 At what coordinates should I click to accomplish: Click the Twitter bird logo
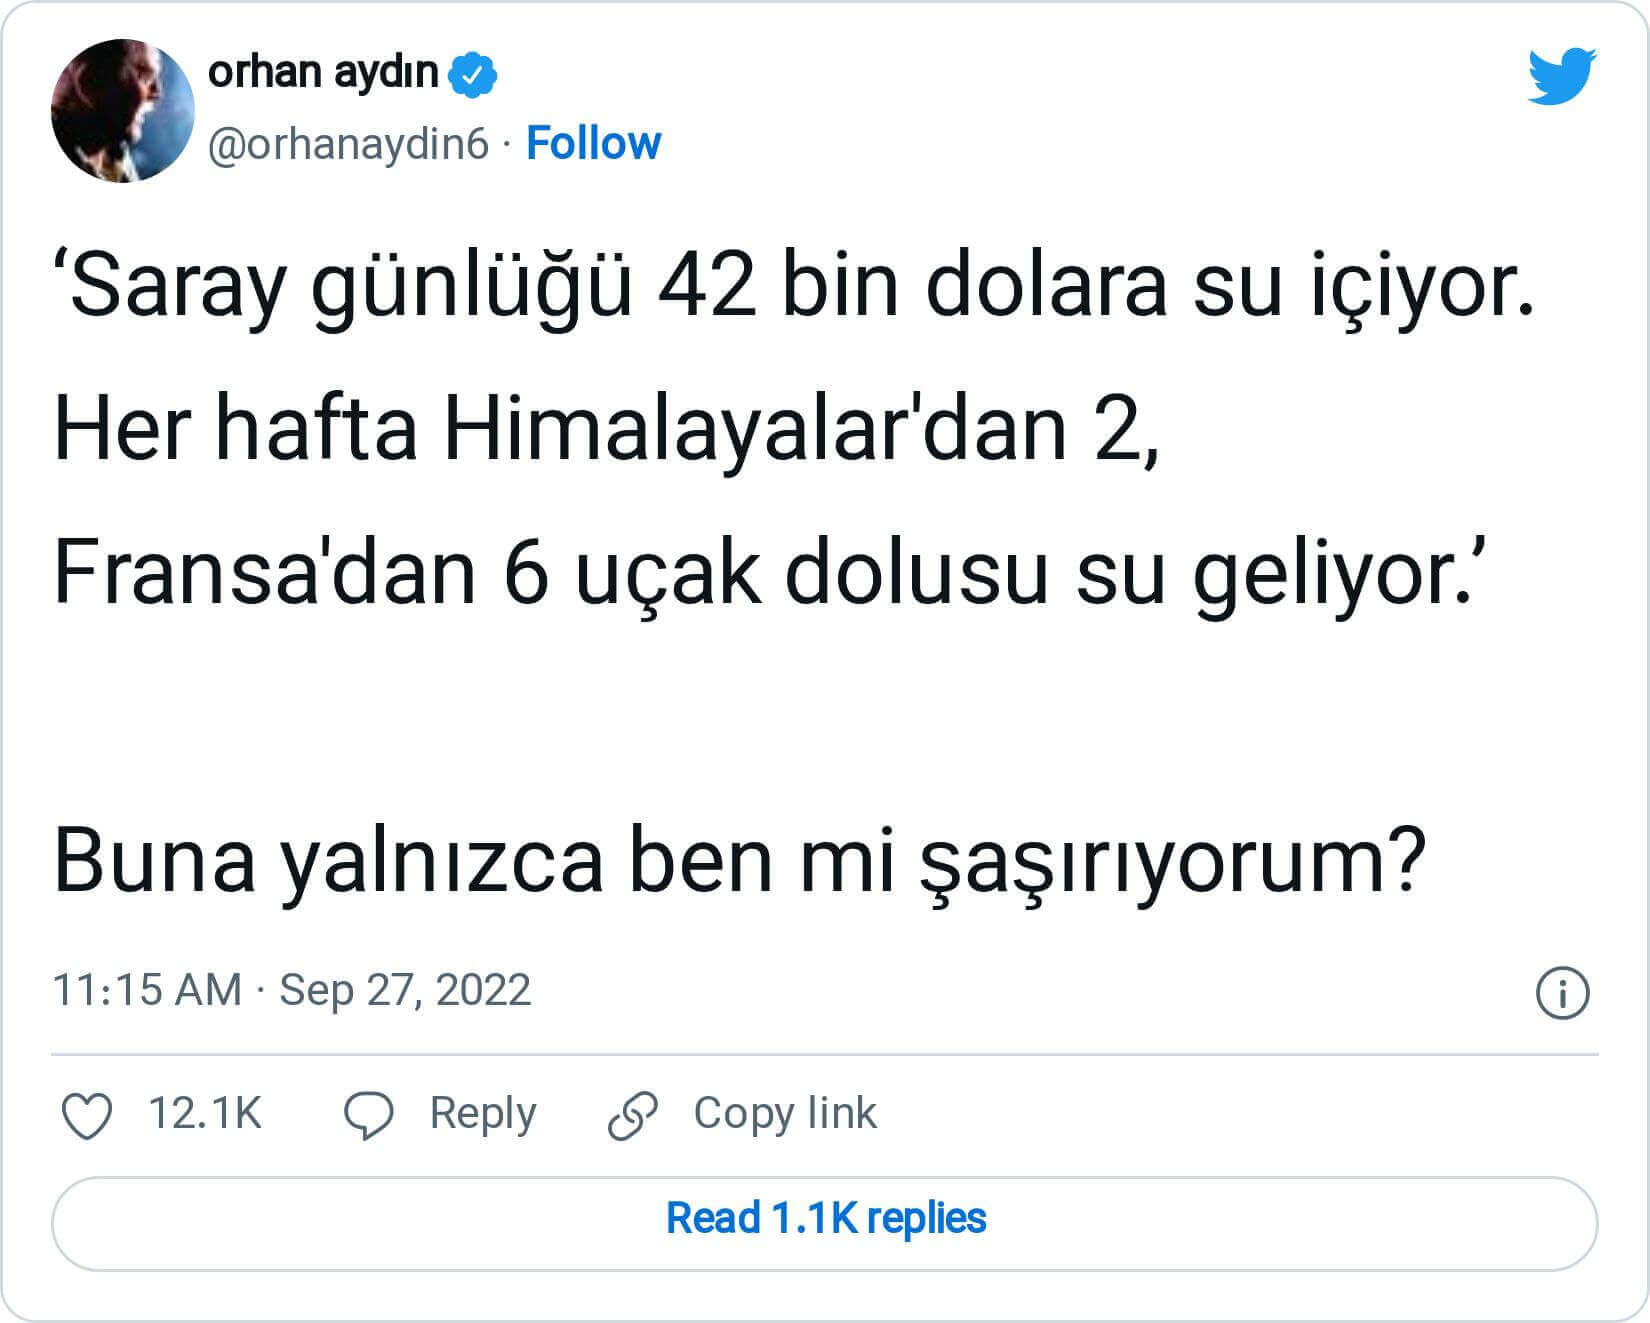coord(1561,75)
